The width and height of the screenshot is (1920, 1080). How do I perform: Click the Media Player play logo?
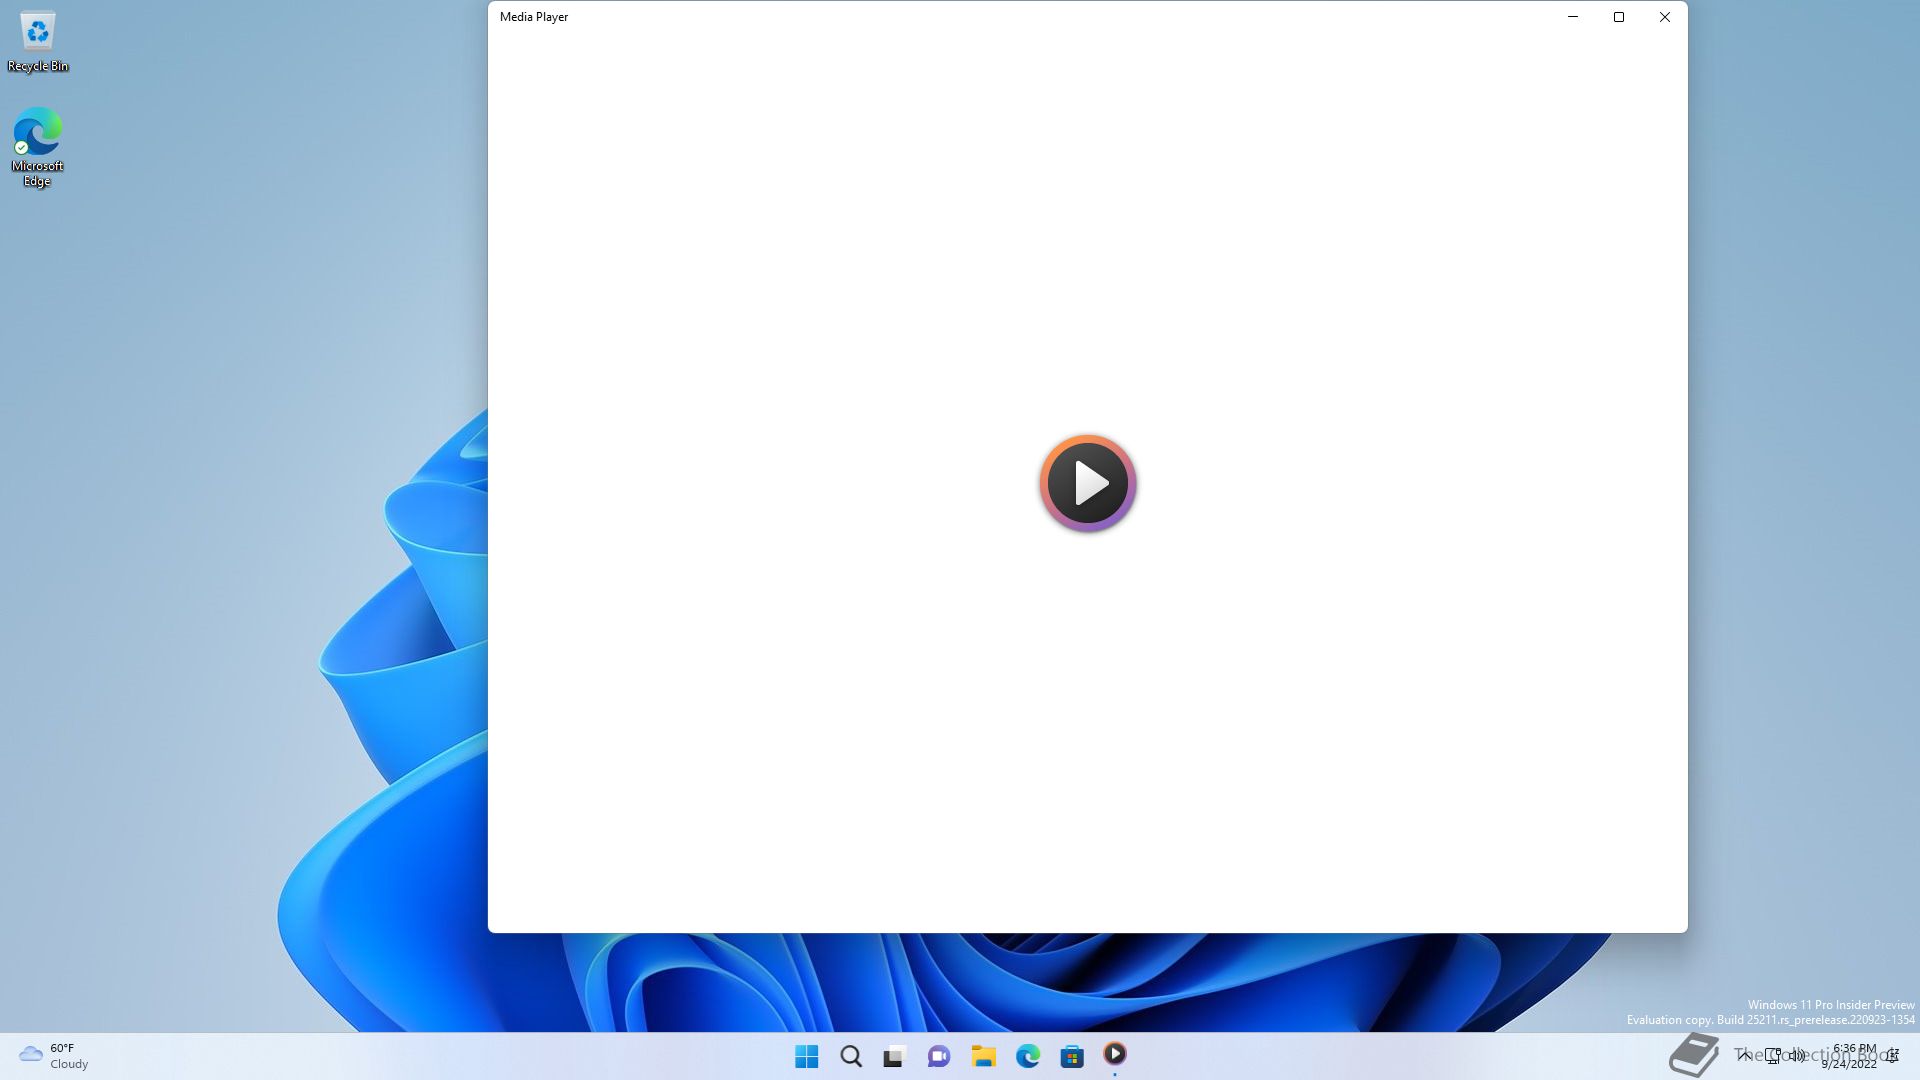1088,483
